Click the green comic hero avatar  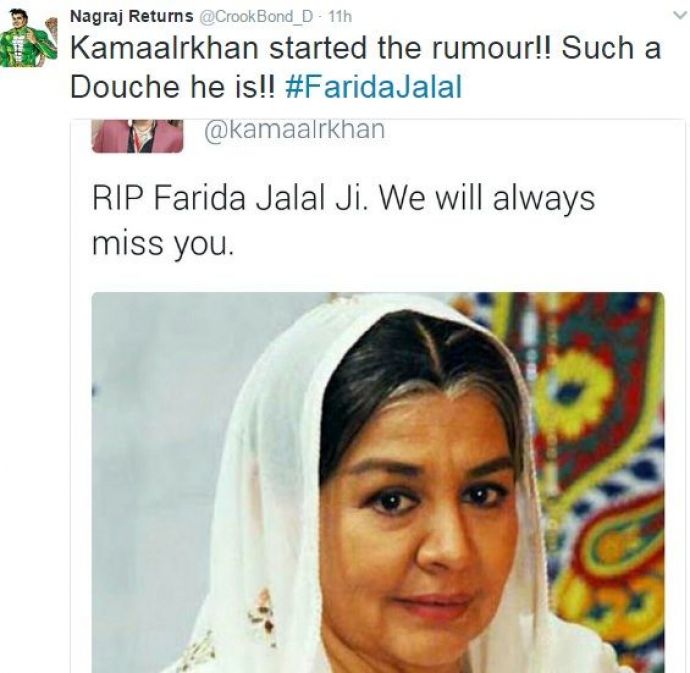tap(29, 38)
